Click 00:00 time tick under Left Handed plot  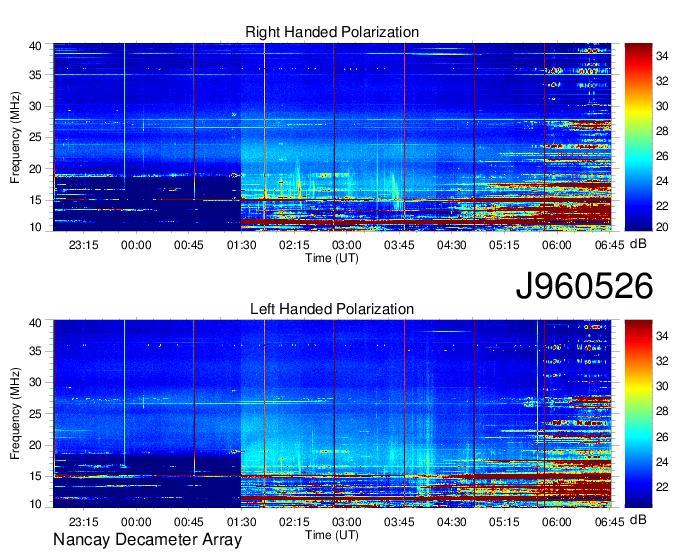click(x=136, y=522)
